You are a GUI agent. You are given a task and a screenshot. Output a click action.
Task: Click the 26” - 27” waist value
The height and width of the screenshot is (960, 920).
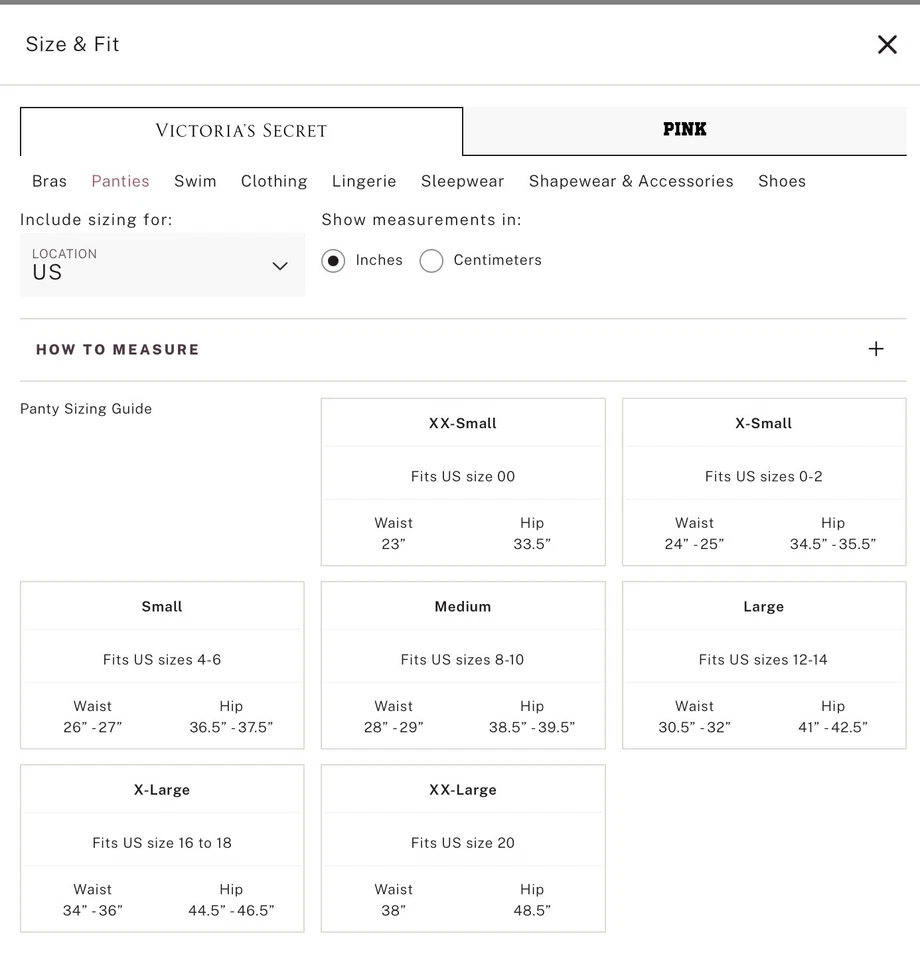pos(92,727)
